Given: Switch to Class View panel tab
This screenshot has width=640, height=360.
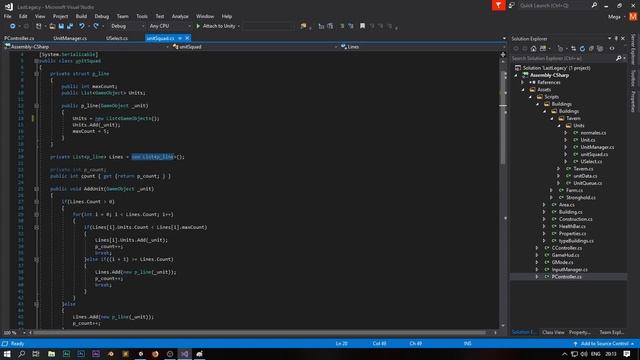Looking at the screenshot, I should pyautogui.click(x=553, y=332).
